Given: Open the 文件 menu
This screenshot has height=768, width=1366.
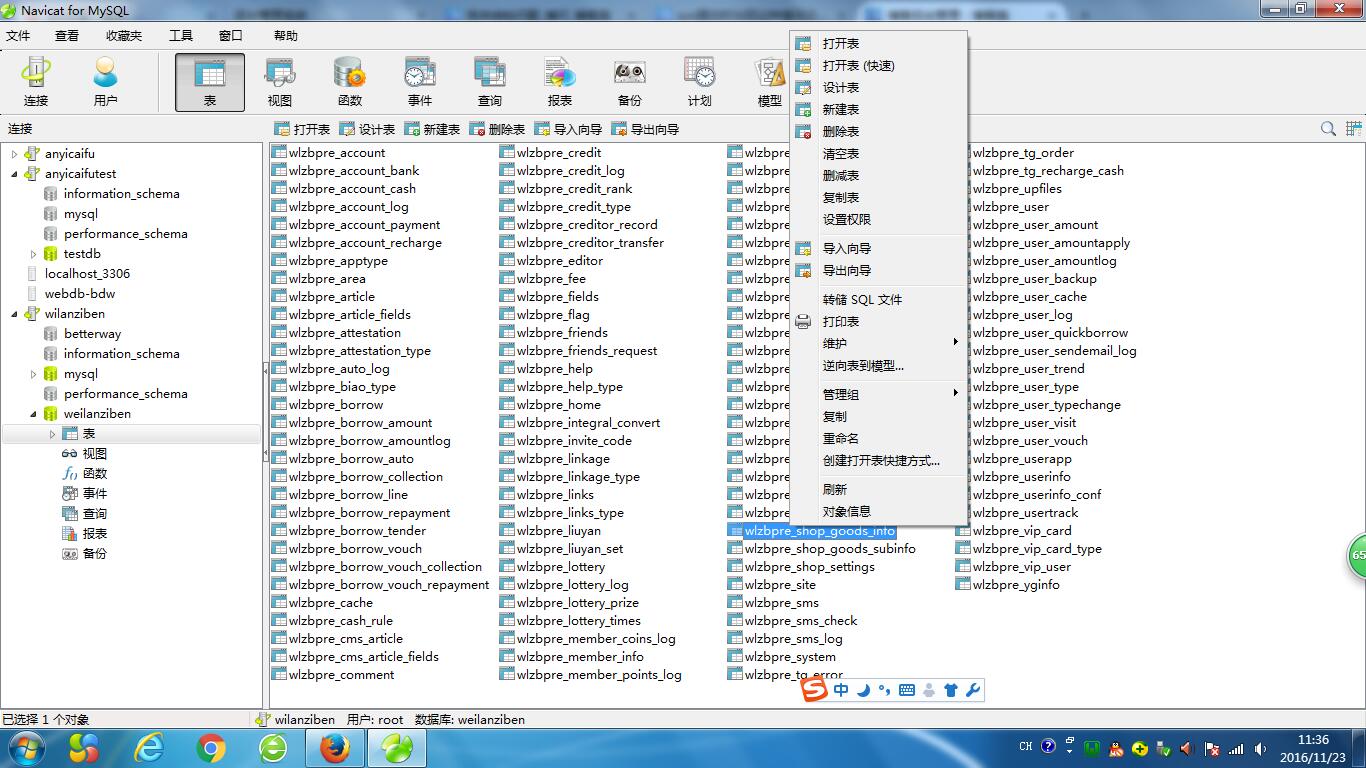Looking at the screenshot, I should coord(18,36).
